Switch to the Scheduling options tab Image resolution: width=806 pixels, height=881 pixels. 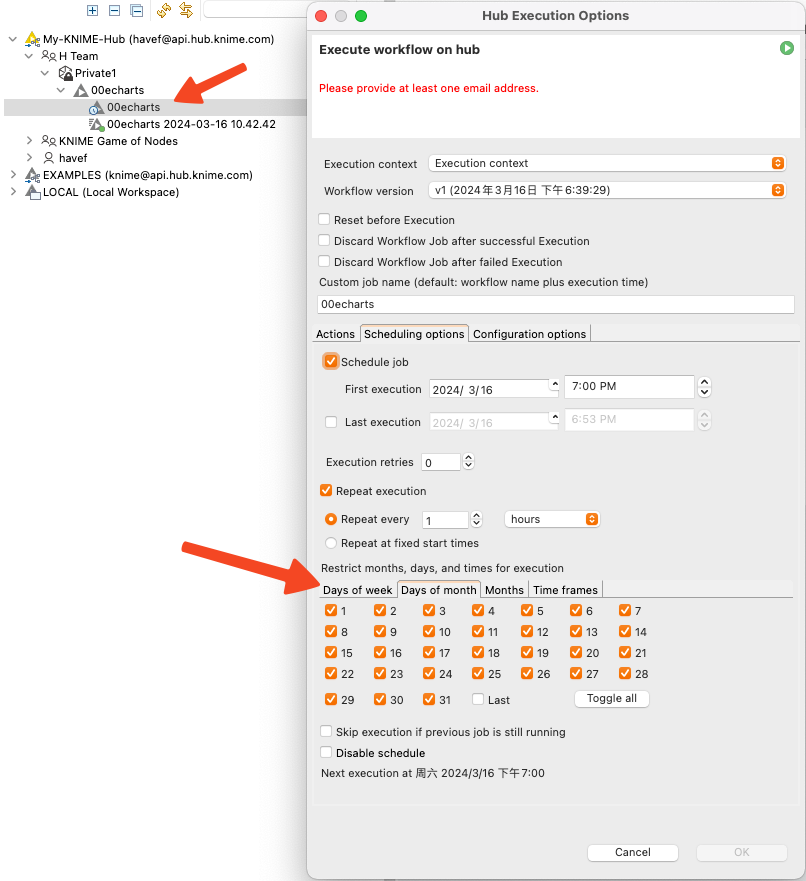tap(414, 334)
